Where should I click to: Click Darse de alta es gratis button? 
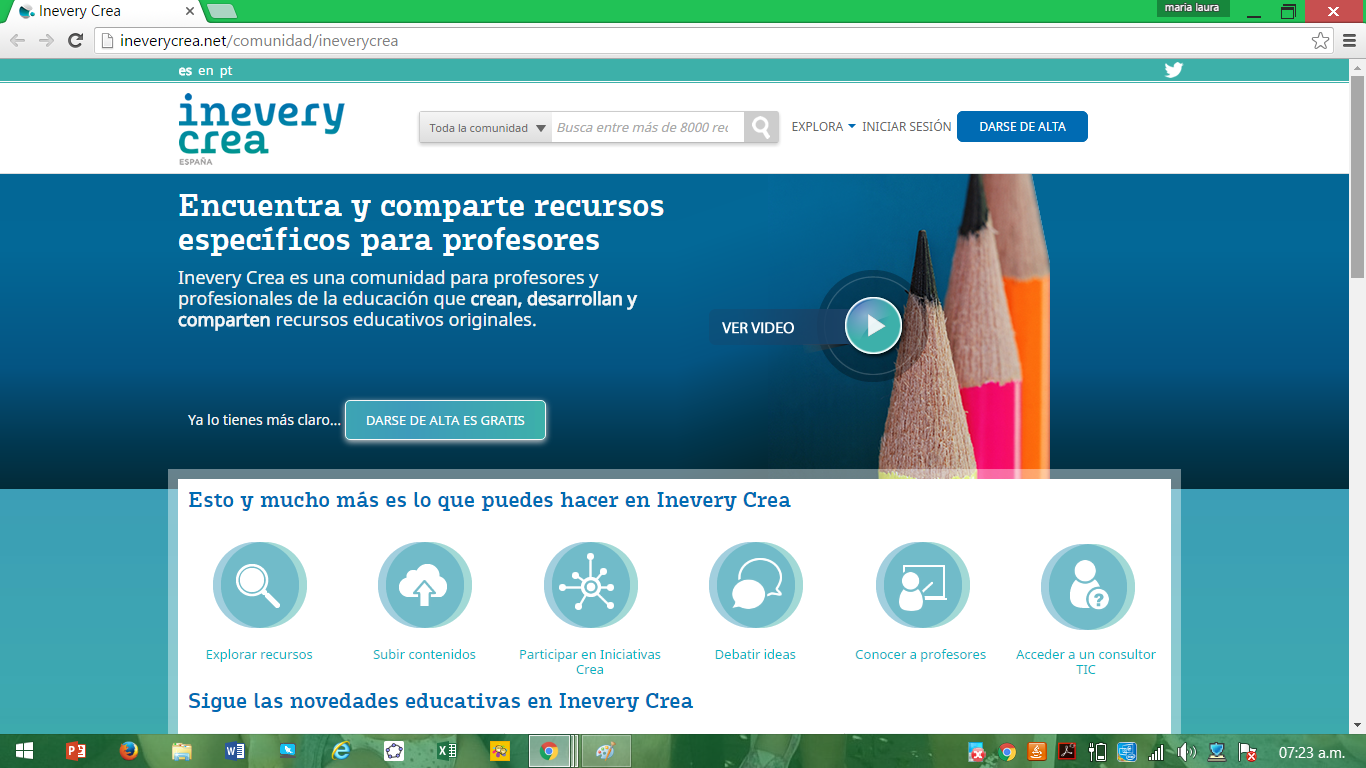[x=445, y=420]
